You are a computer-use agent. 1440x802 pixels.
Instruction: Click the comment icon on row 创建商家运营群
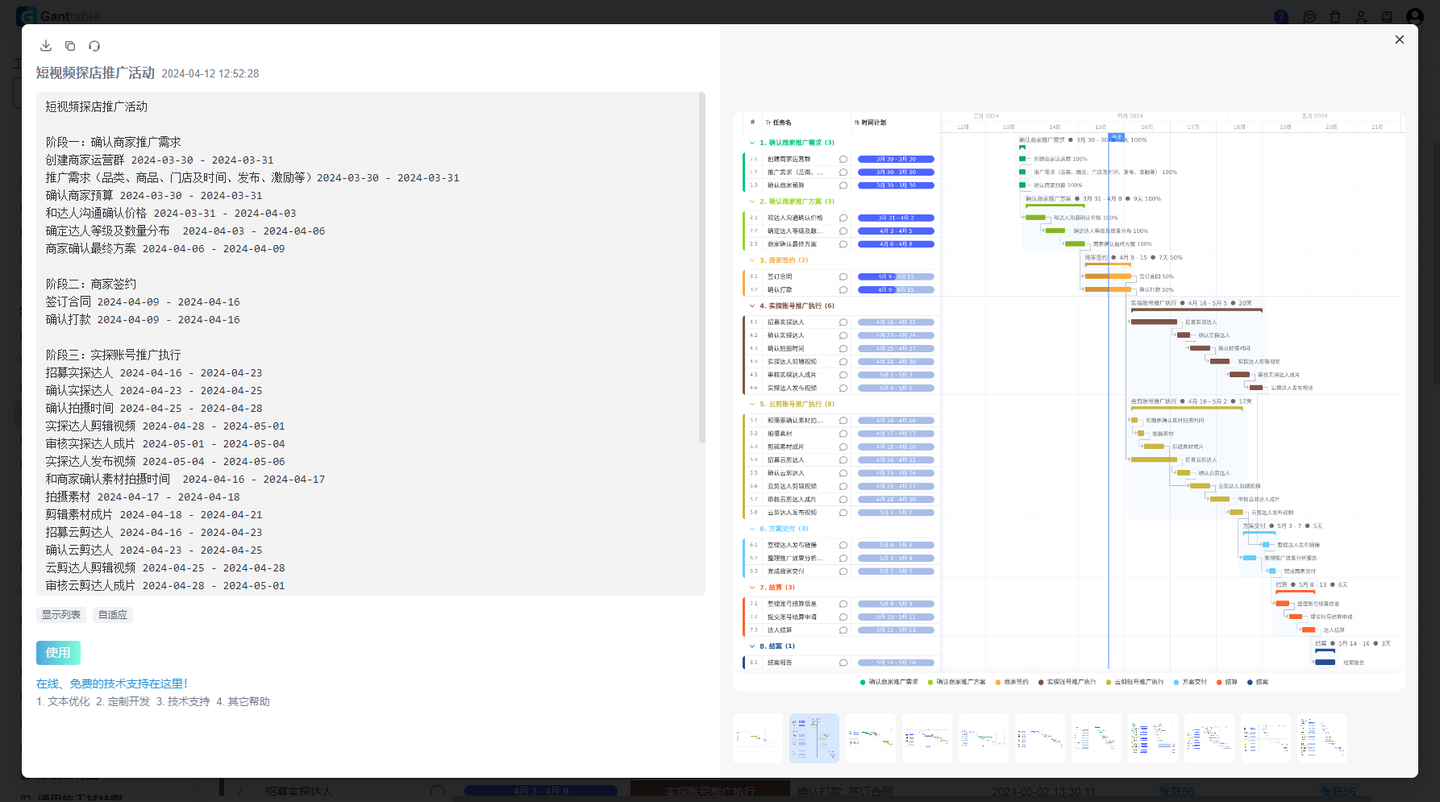coord(843,159)
